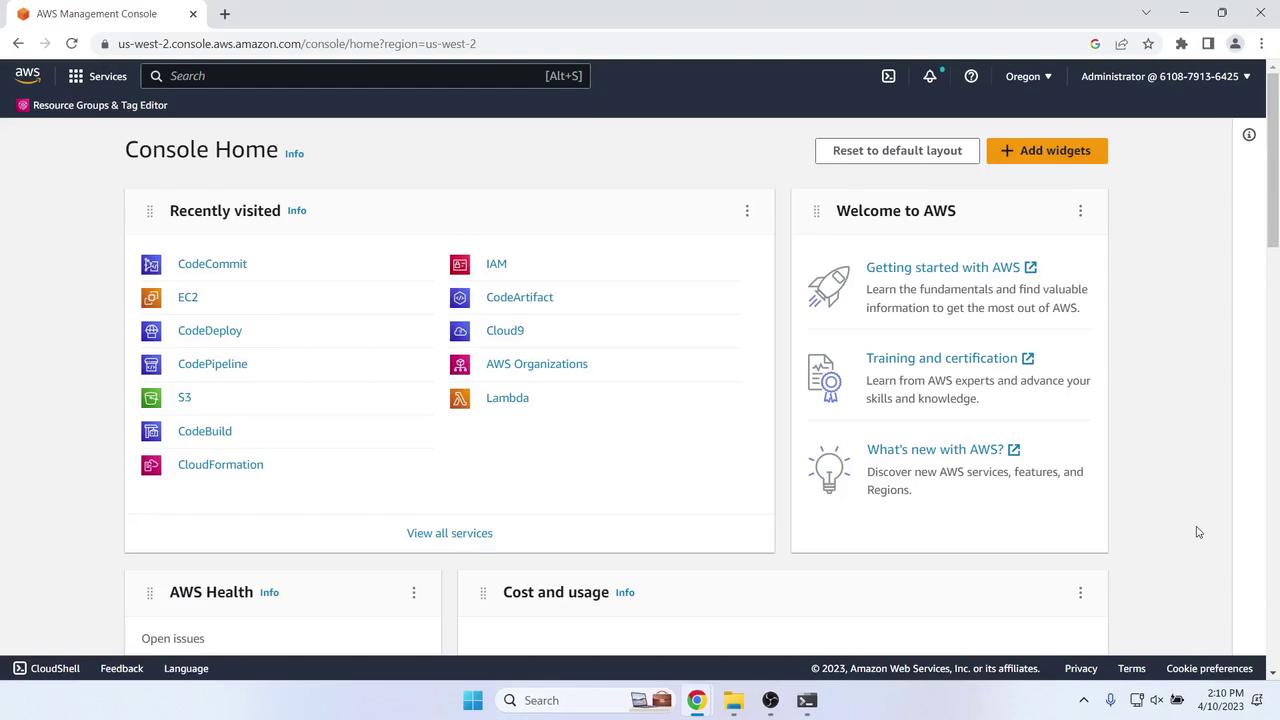Viewport: 1280px width, 720px height.
Task: Click the AWS Health drag handle
Action: [150, 593]
